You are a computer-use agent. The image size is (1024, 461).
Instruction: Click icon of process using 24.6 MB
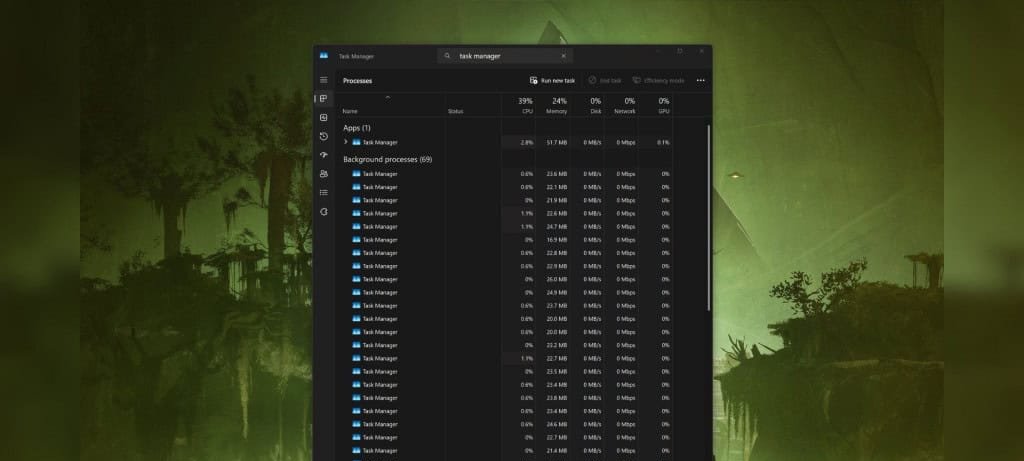356,424
